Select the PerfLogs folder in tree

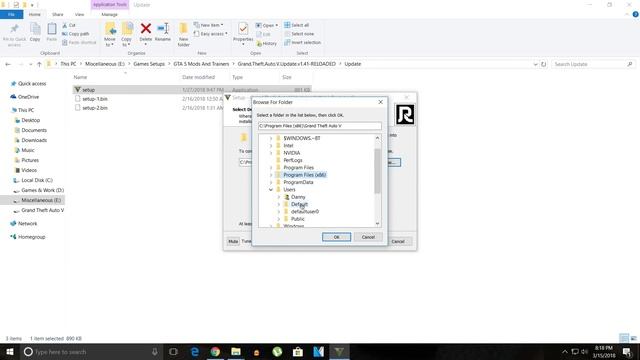[x=293, y=160]
